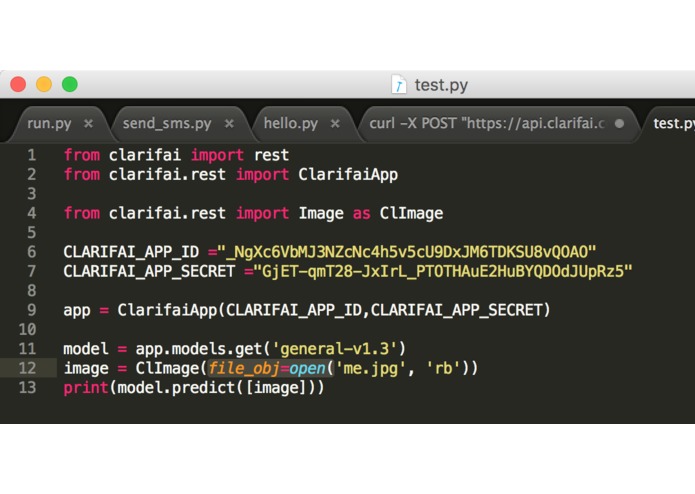Click 'import' keyword on line 1

(x=217, y=155)
